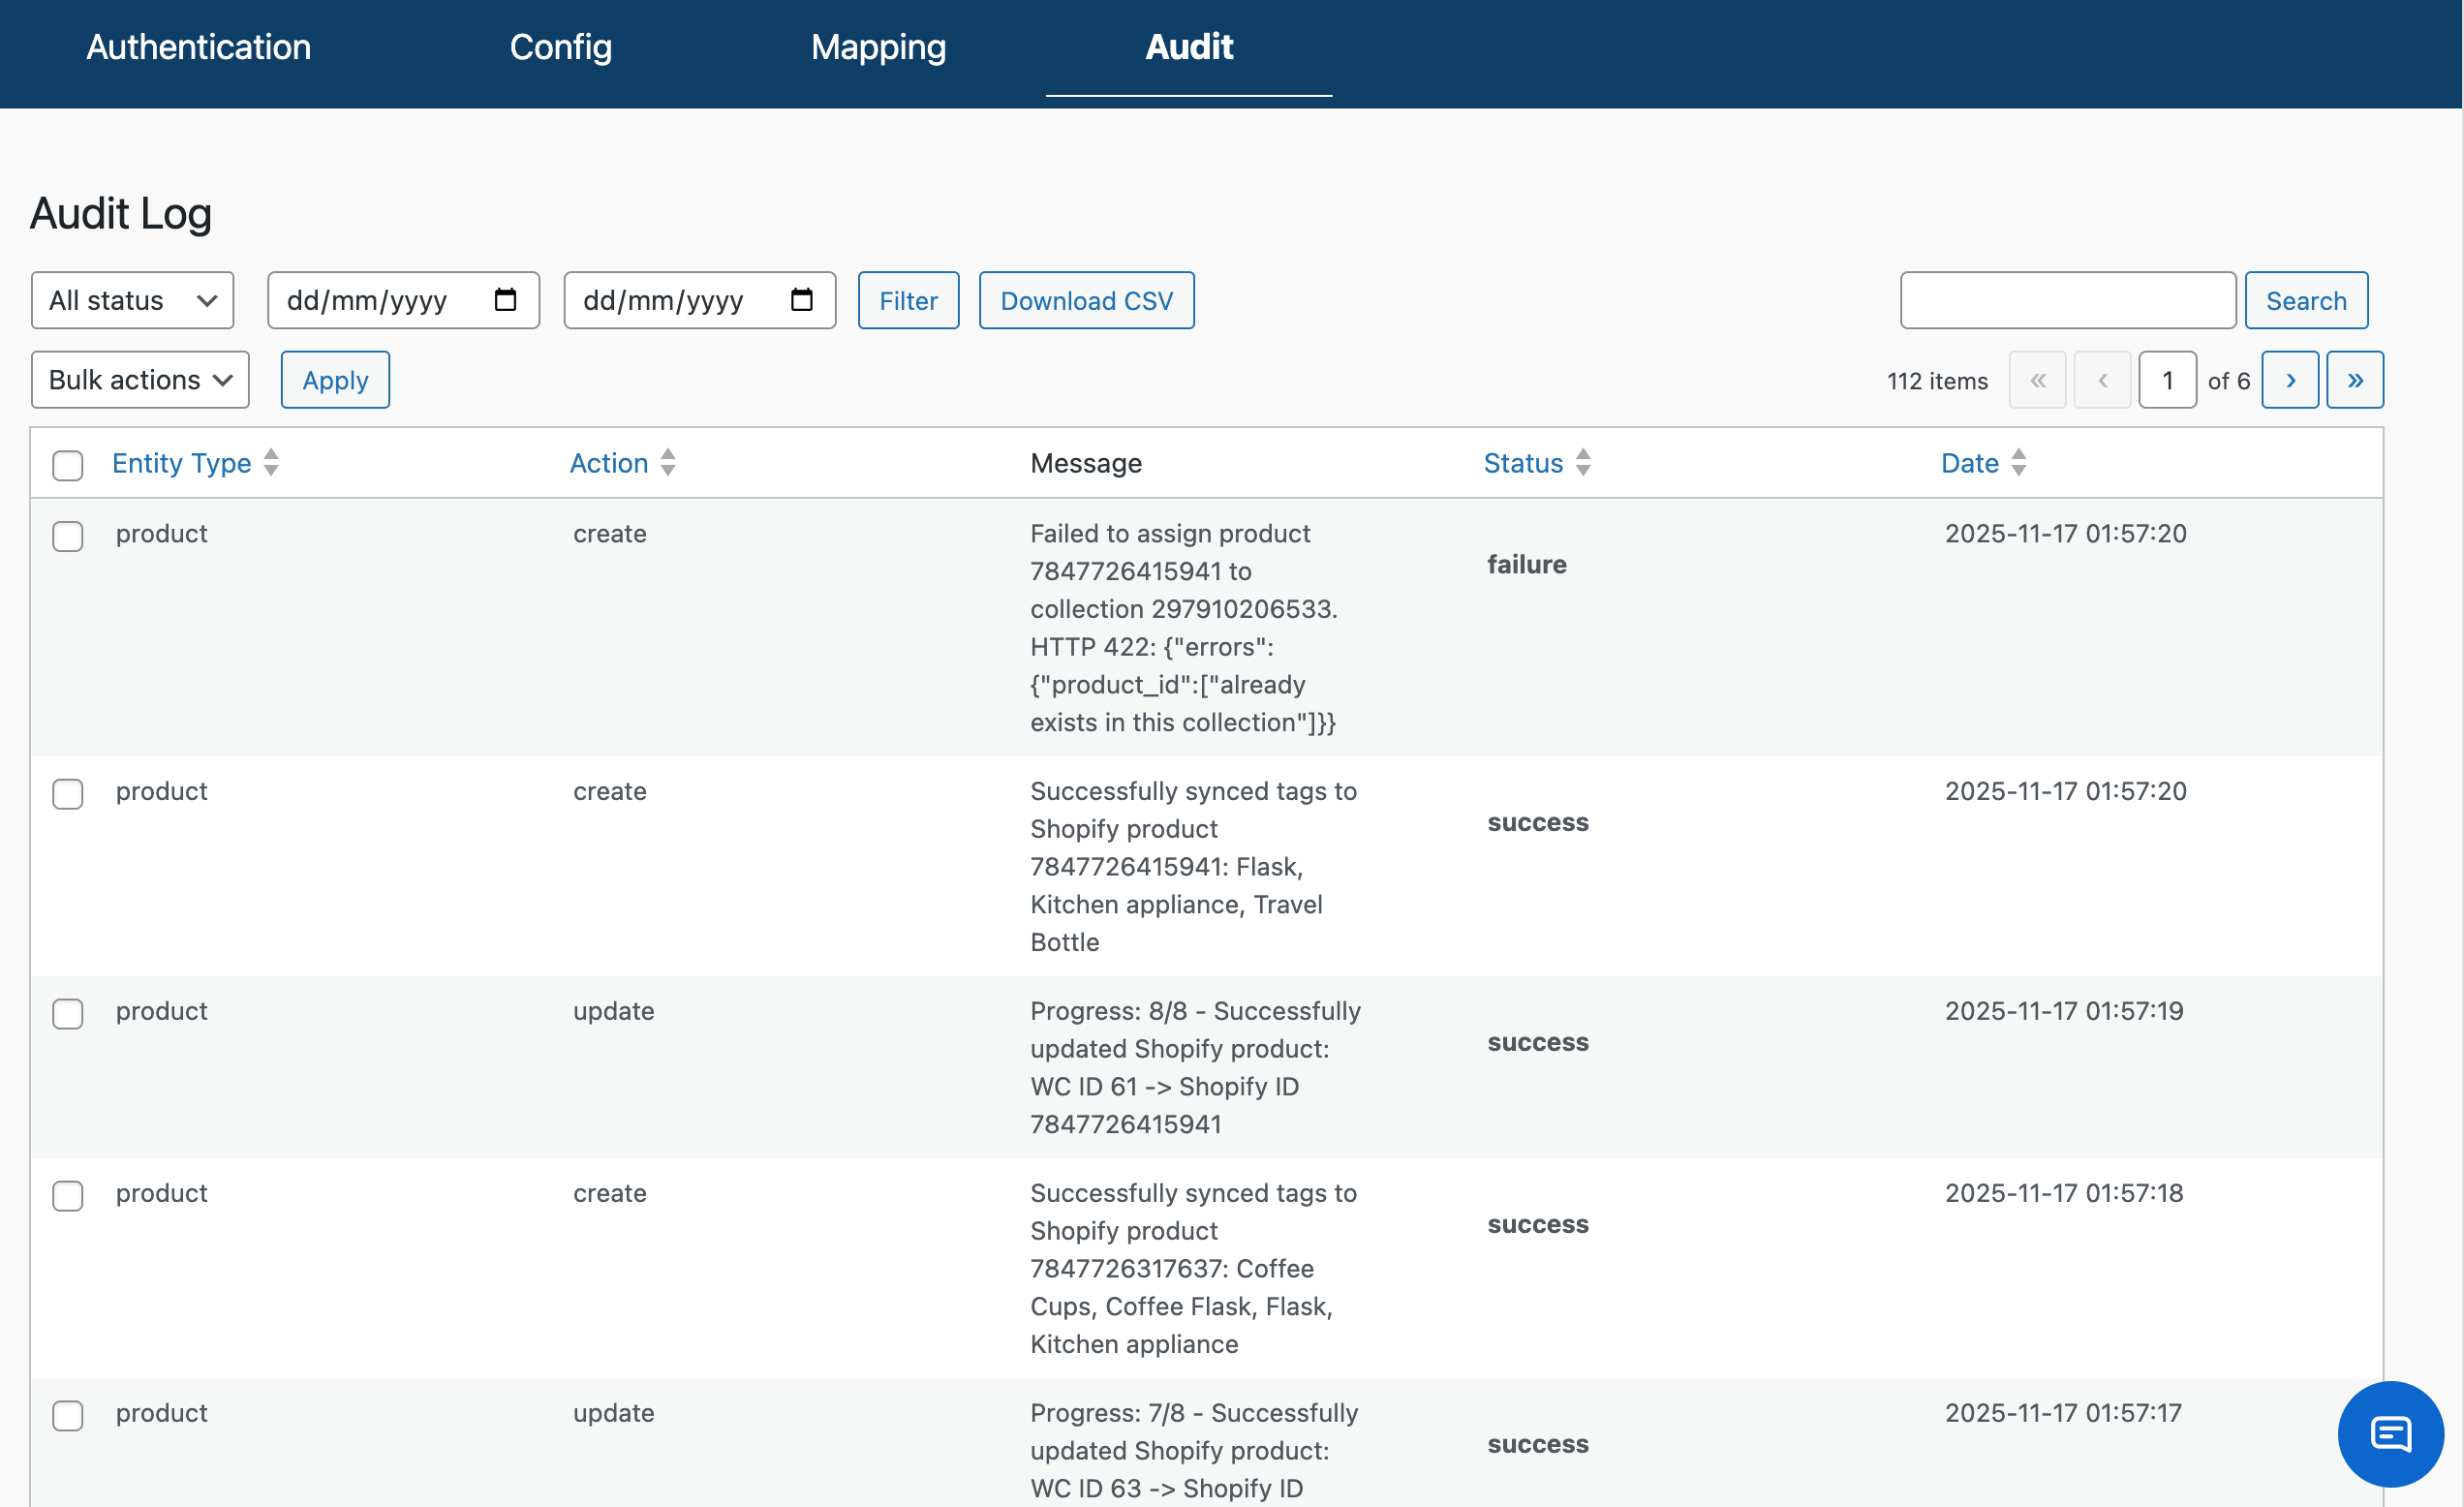Sort by Entity Type arrows icon
The width and height of the screenshot is (2464, 1507).
(271, 463)
